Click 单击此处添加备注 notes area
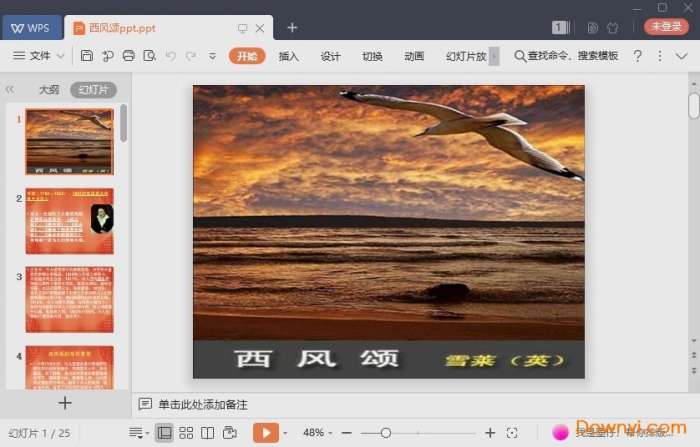700x447 pixels. coord(203,405)
